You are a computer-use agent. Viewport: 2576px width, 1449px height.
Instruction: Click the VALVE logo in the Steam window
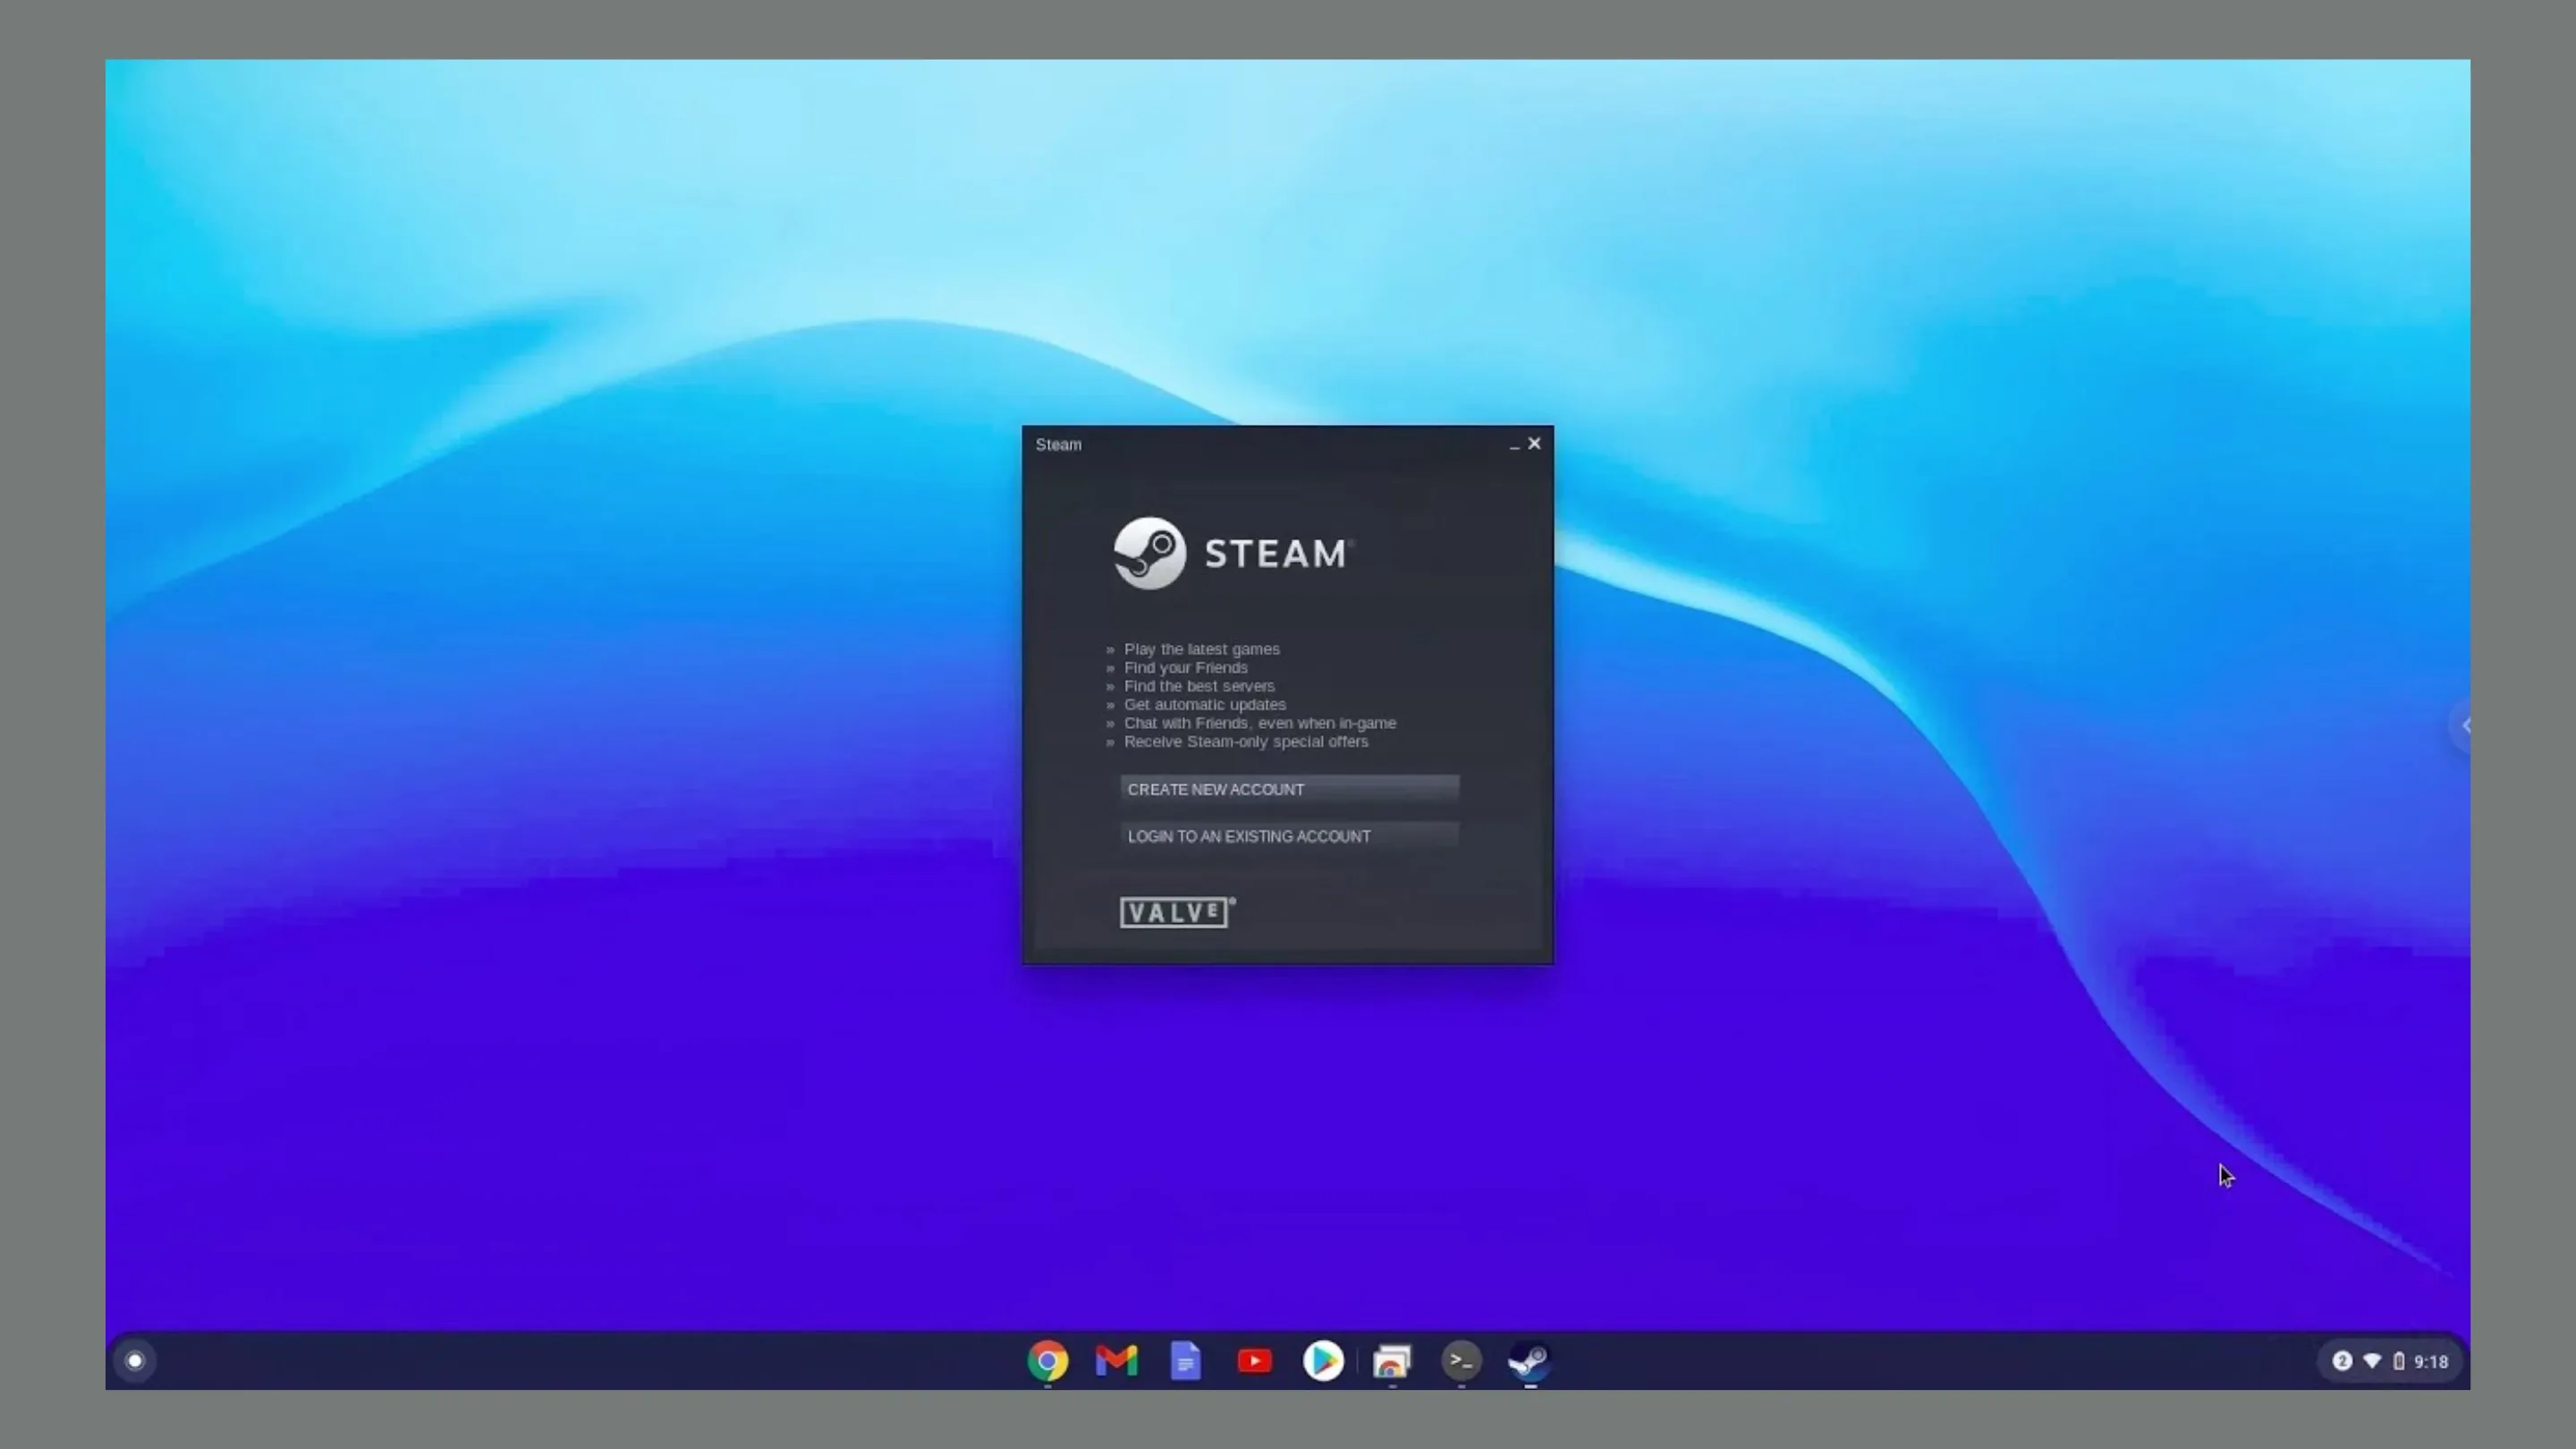click(1176, 912)
